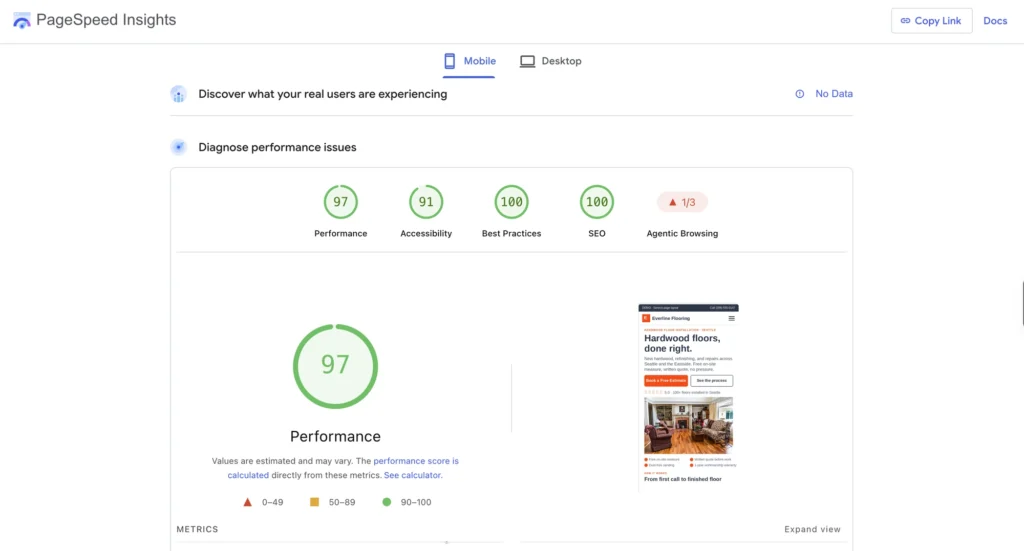Click the No Data link
The width and height of the screenshot is (1024, 551).
coord(833,94)
